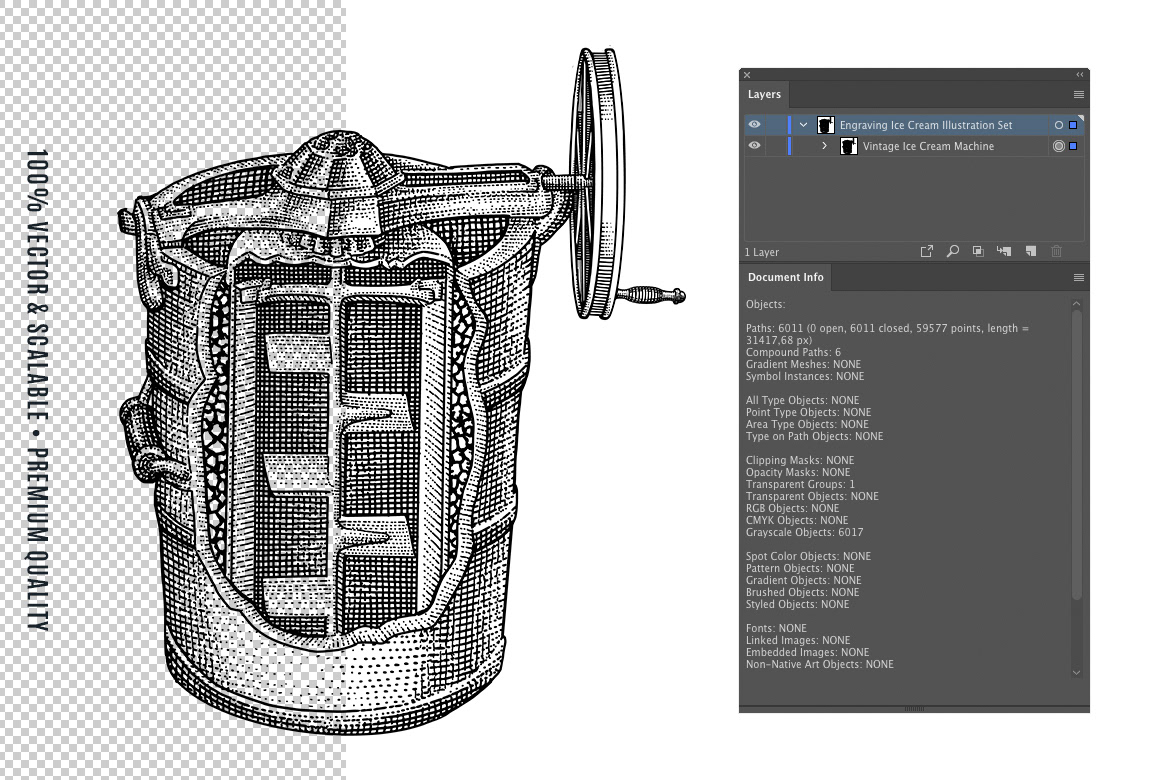
Task: Click Create New Layer icon
Action: click(1030, 252)
